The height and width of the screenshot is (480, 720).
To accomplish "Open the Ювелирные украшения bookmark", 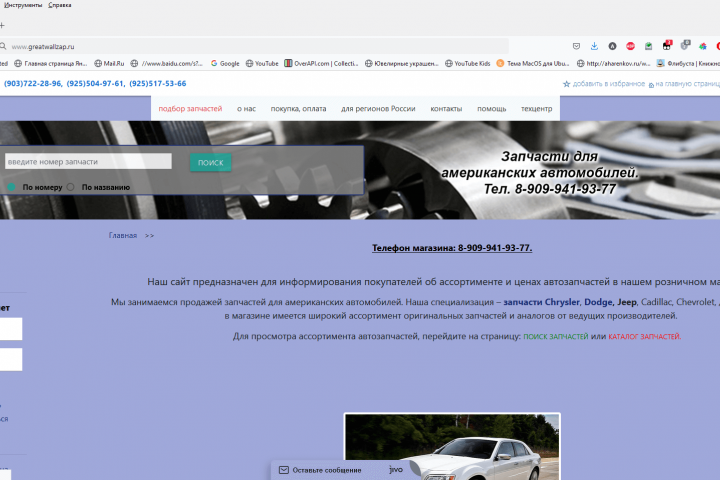I will point(402,63).
